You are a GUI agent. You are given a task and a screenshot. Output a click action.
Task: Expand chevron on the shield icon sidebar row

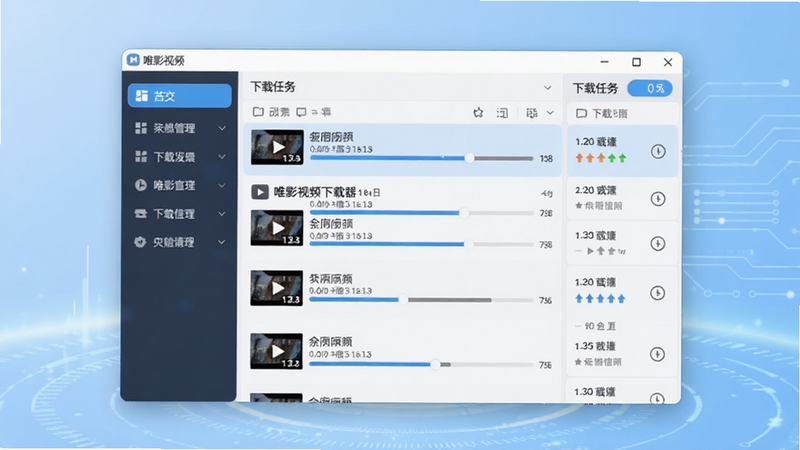(222, 242)
